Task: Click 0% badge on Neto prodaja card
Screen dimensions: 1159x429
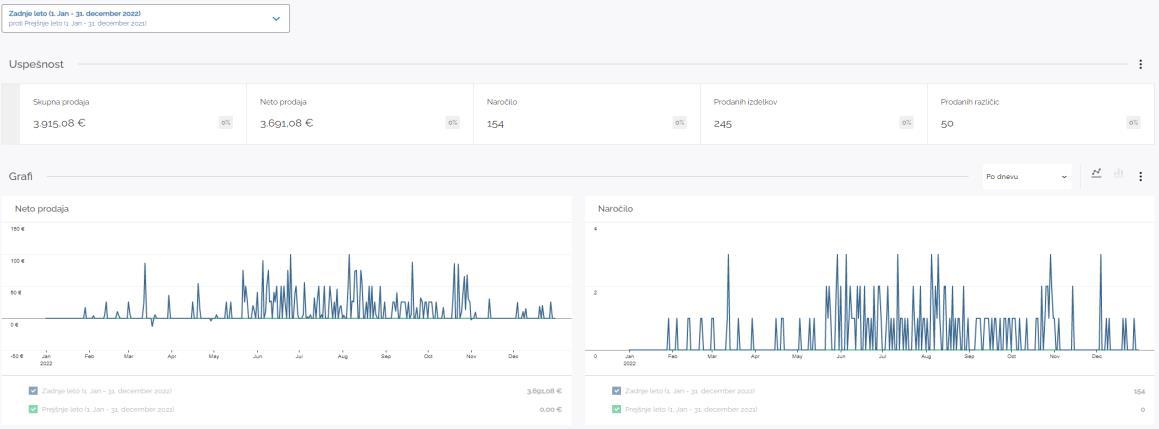Action: click(x=452, y=123)
